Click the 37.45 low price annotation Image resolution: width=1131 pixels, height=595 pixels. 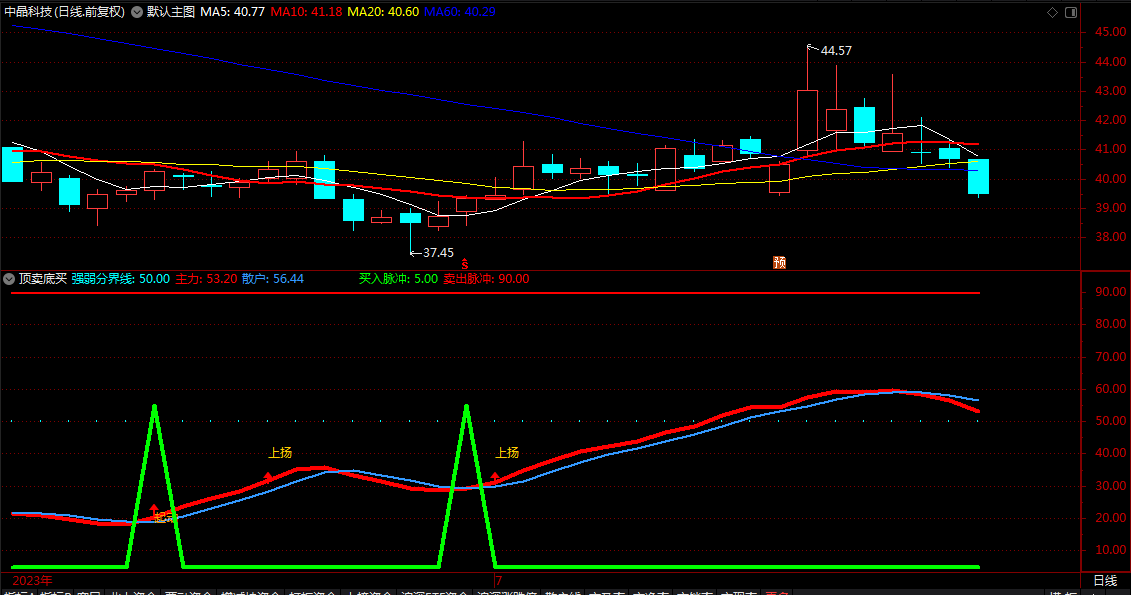[x=438, y=253]
